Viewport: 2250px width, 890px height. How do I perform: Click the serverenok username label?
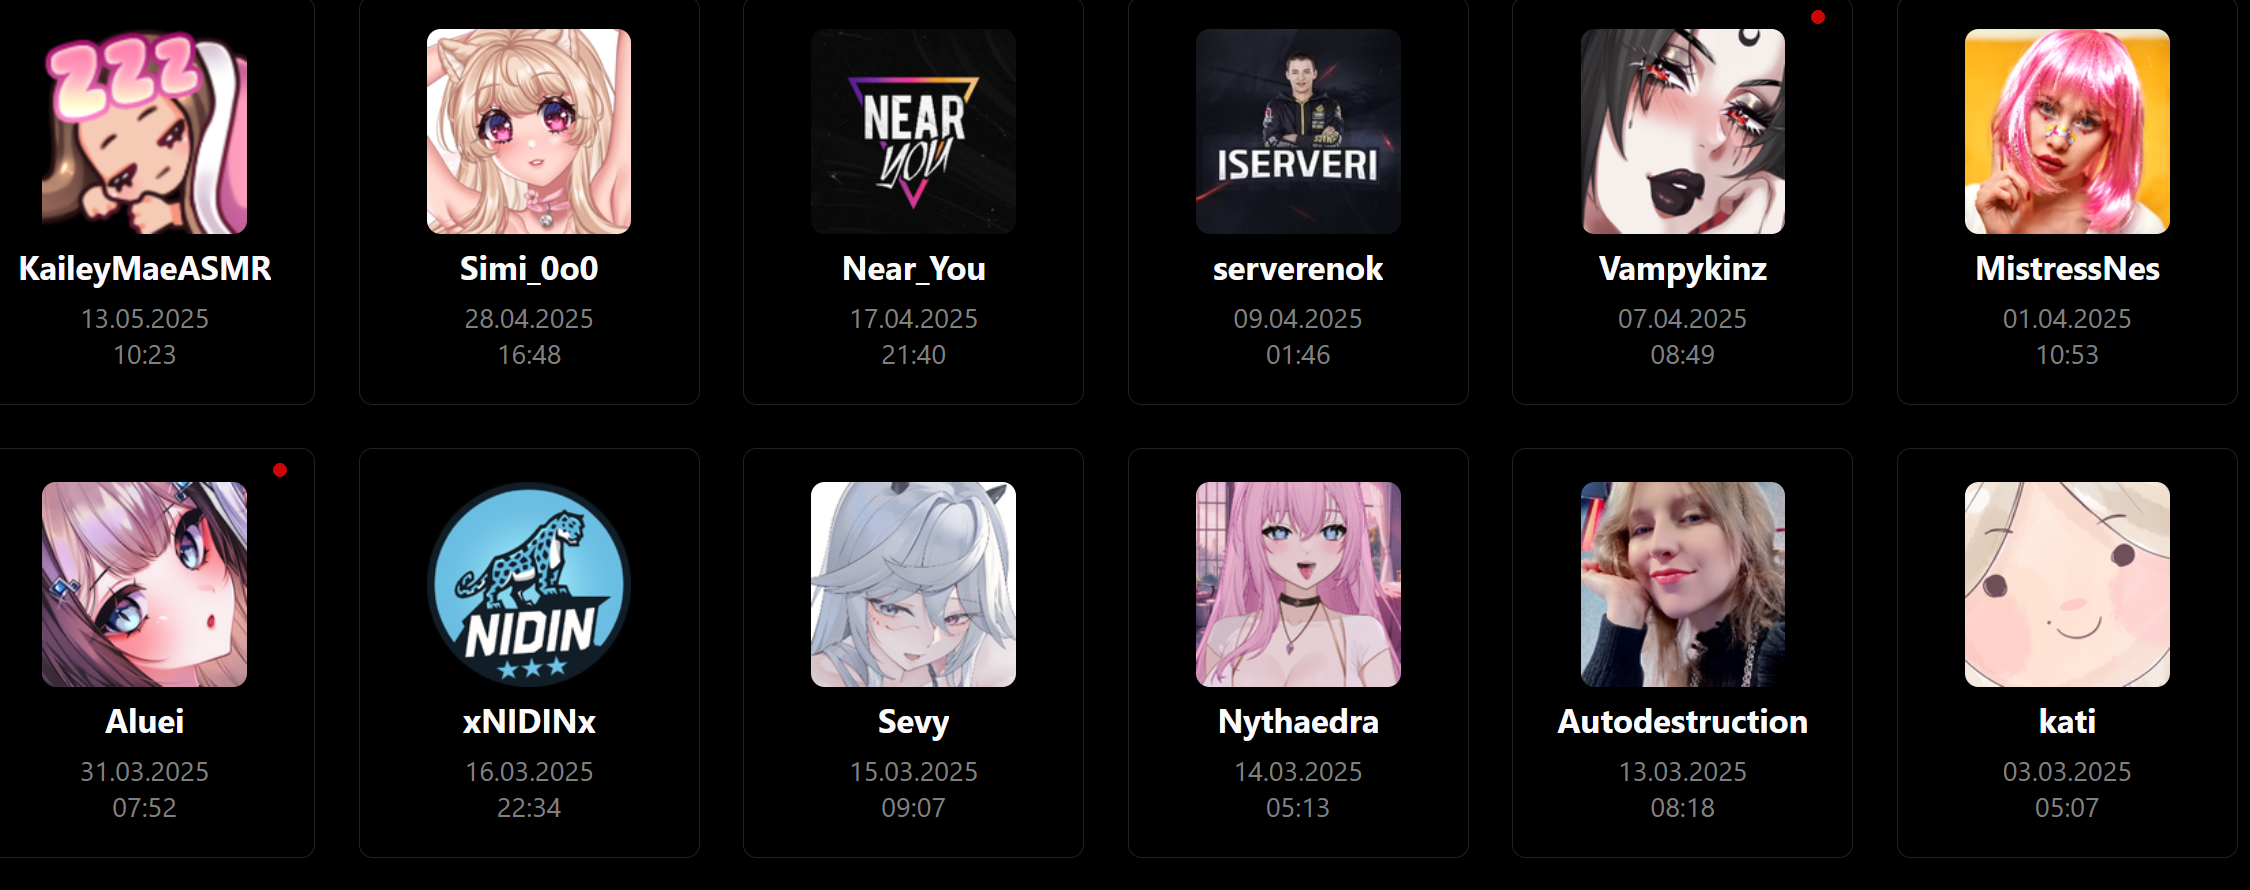1298,269
